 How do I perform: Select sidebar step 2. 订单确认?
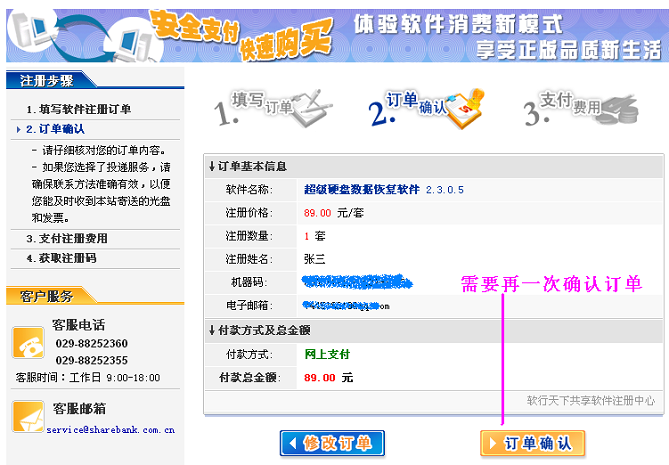55,129
